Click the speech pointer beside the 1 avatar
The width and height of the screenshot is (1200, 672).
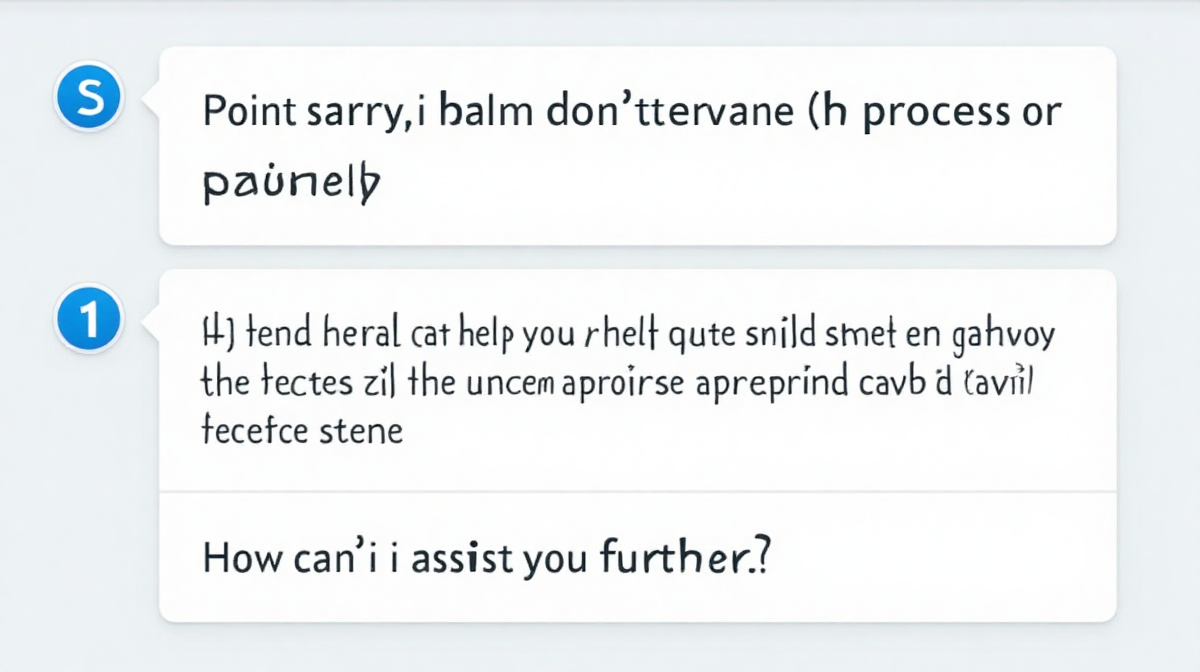click(151, 321)
